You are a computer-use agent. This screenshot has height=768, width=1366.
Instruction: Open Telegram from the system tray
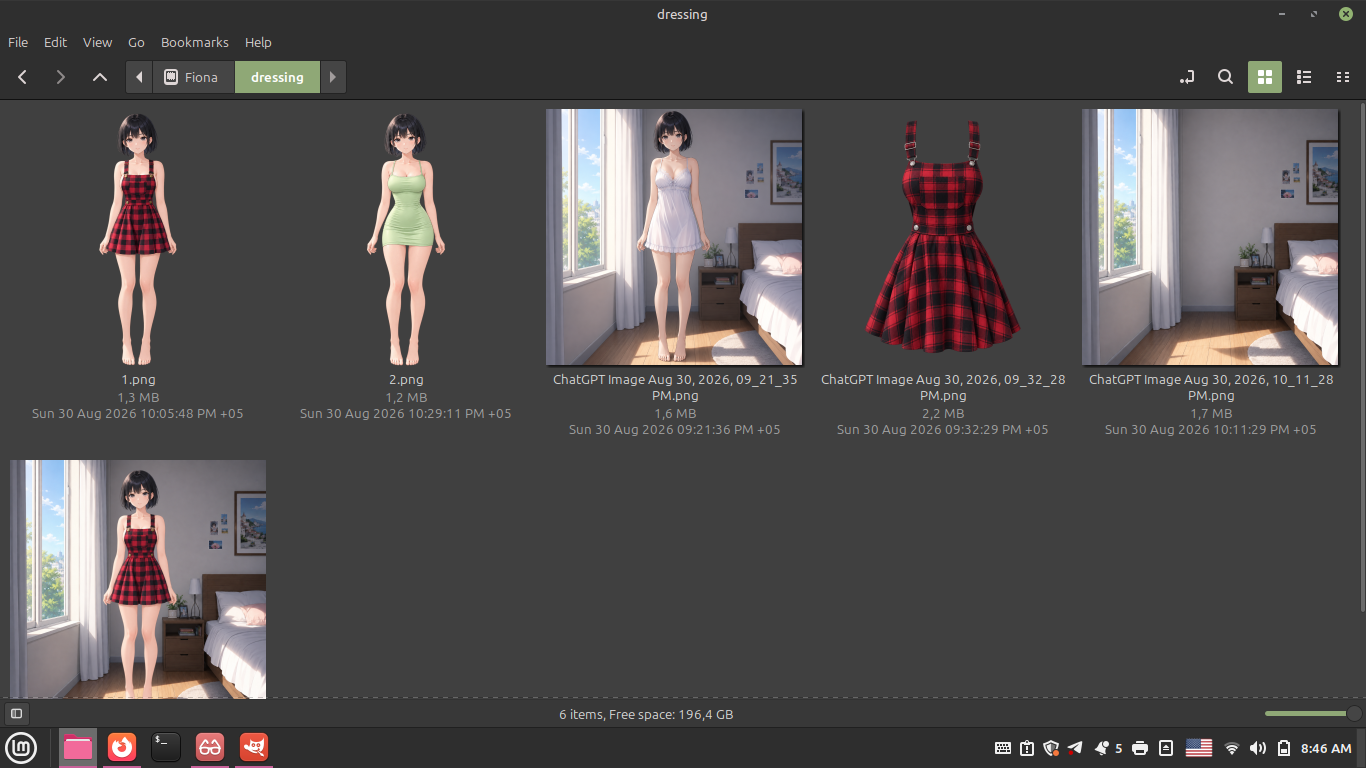click(x=1075, y=748)
